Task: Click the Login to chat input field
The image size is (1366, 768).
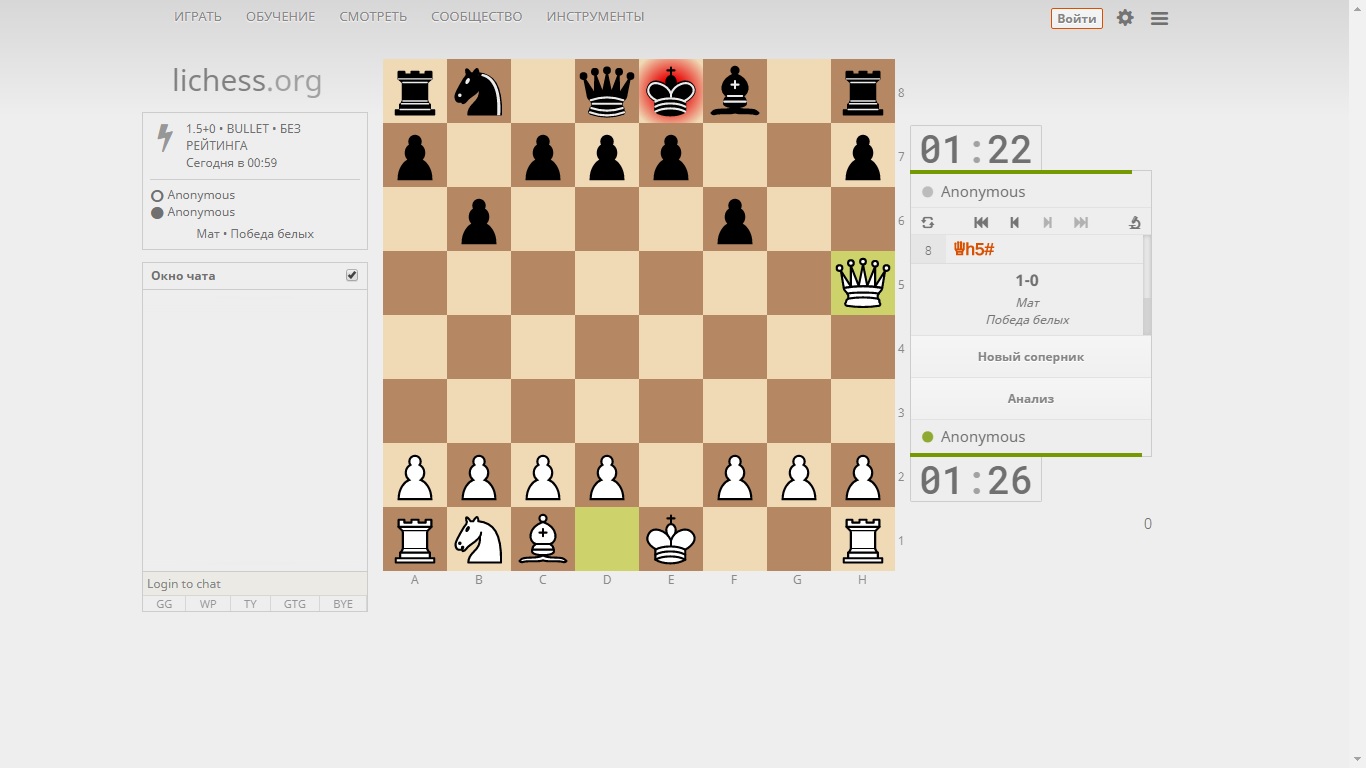Action: coord(254,584)
